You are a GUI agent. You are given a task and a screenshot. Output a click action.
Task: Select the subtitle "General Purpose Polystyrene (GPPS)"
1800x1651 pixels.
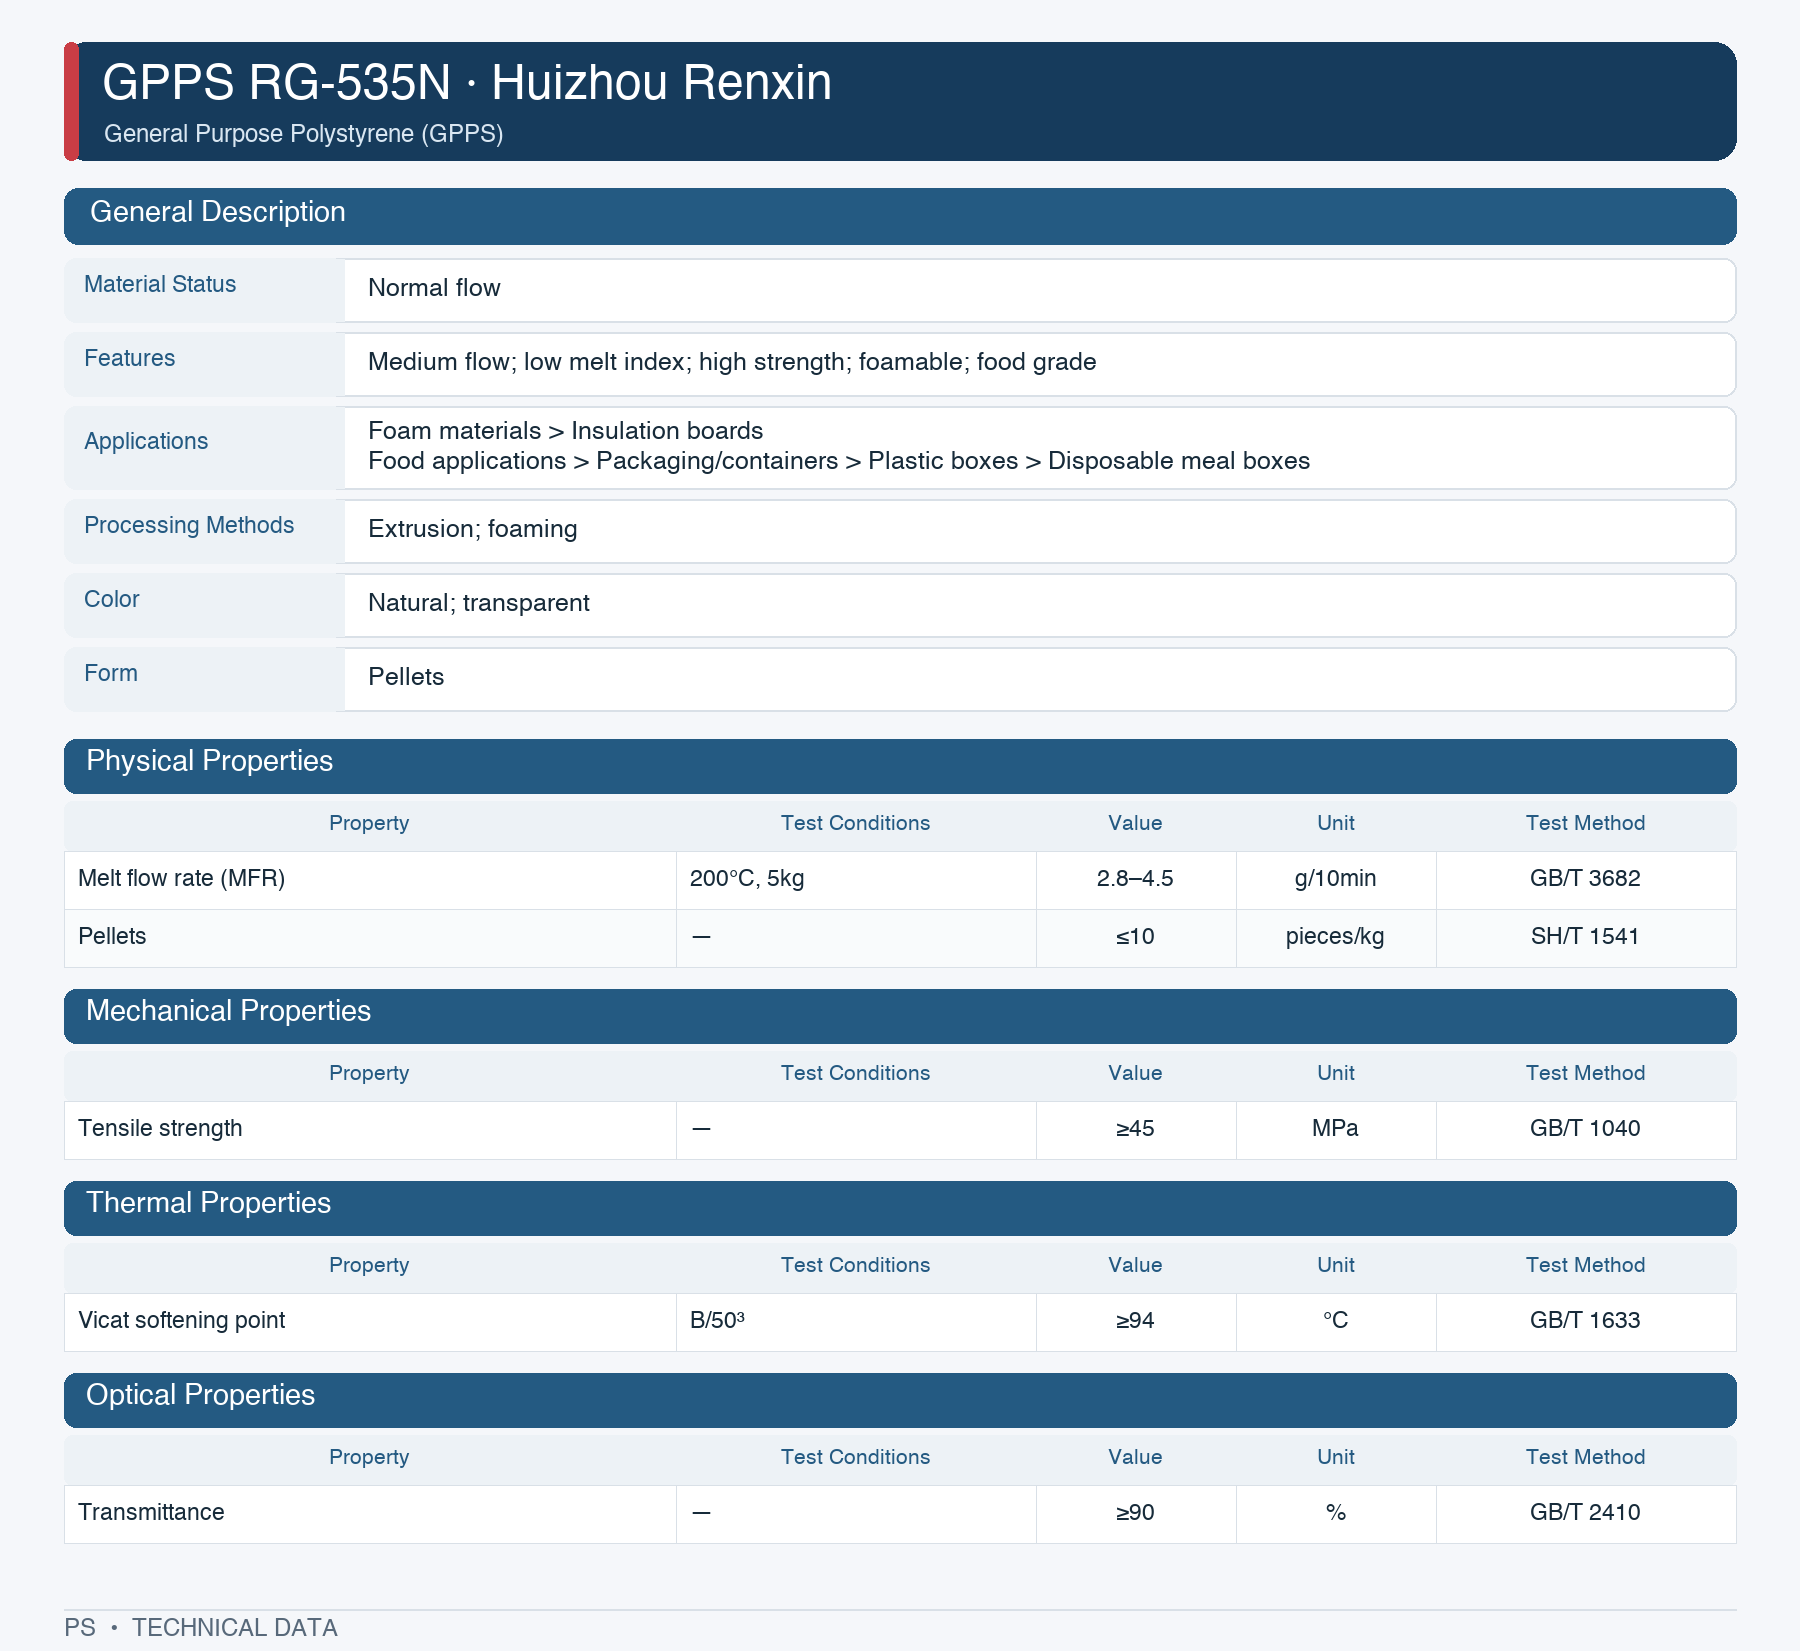303,134
